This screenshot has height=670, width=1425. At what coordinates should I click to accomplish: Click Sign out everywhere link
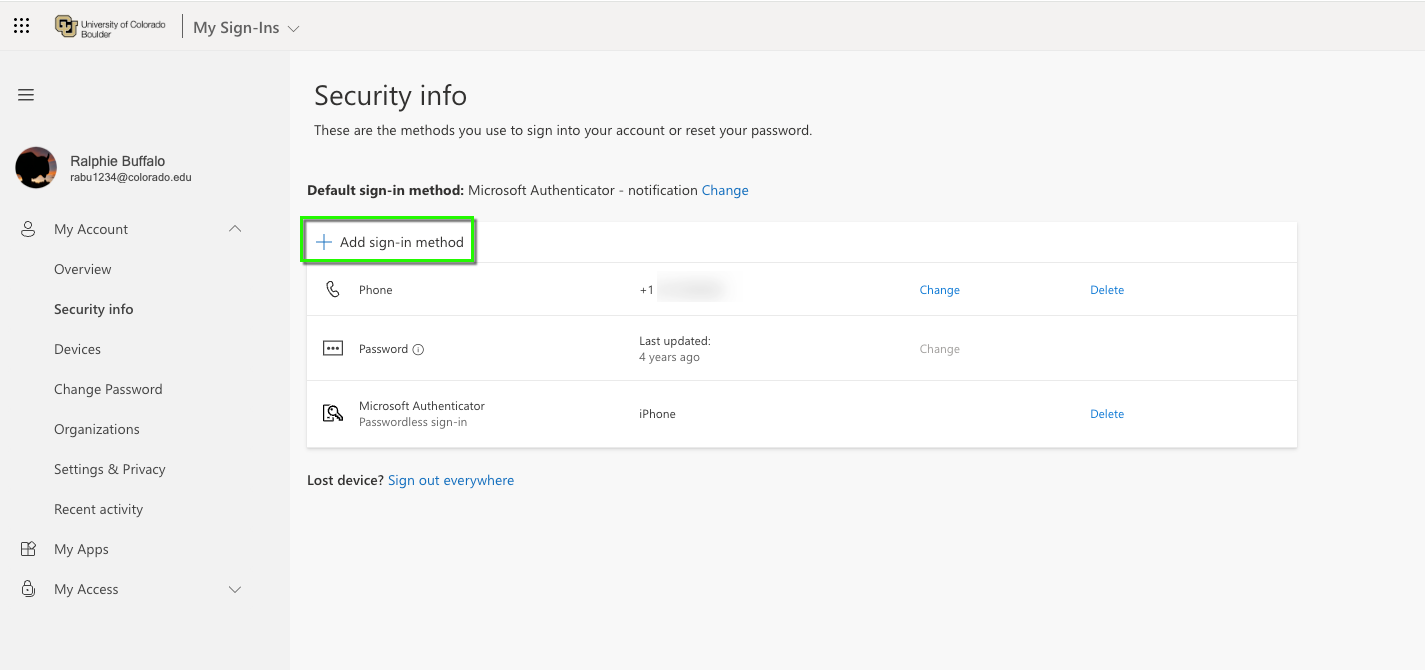(451, 480)
